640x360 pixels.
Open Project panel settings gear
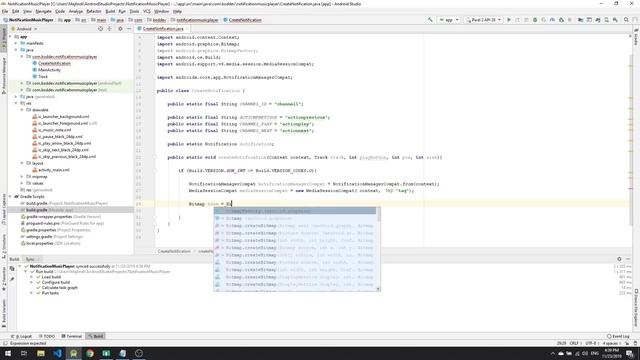(120, 29)
